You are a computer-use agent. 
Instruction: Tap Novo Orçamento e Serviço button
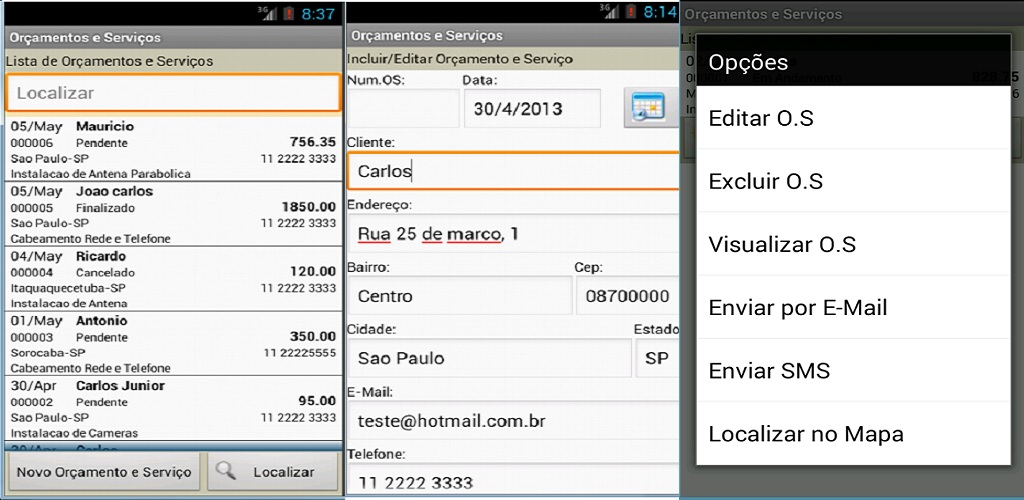pyautogui.click(x=104, y=472)
